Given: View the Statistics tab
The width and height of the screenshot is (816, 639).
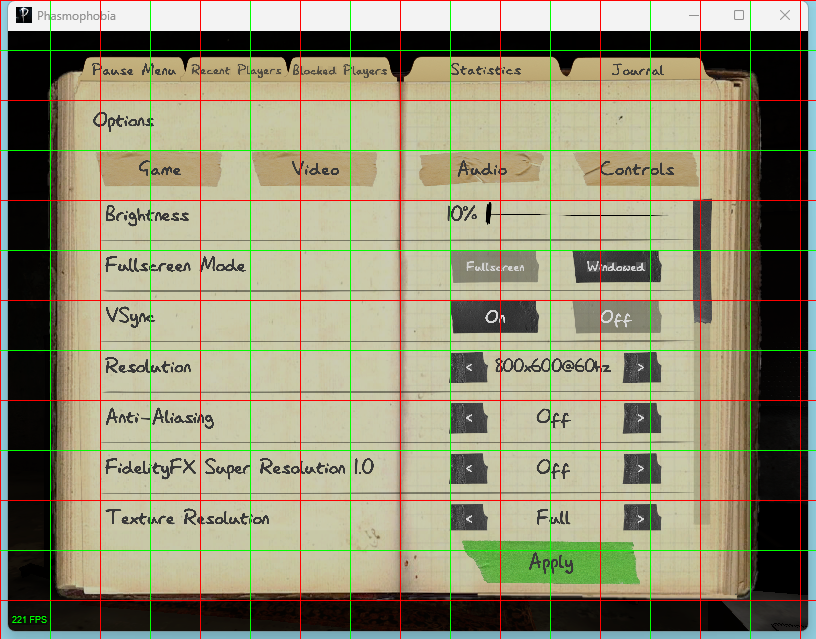Looking at the screenshot, I should 485,70.
